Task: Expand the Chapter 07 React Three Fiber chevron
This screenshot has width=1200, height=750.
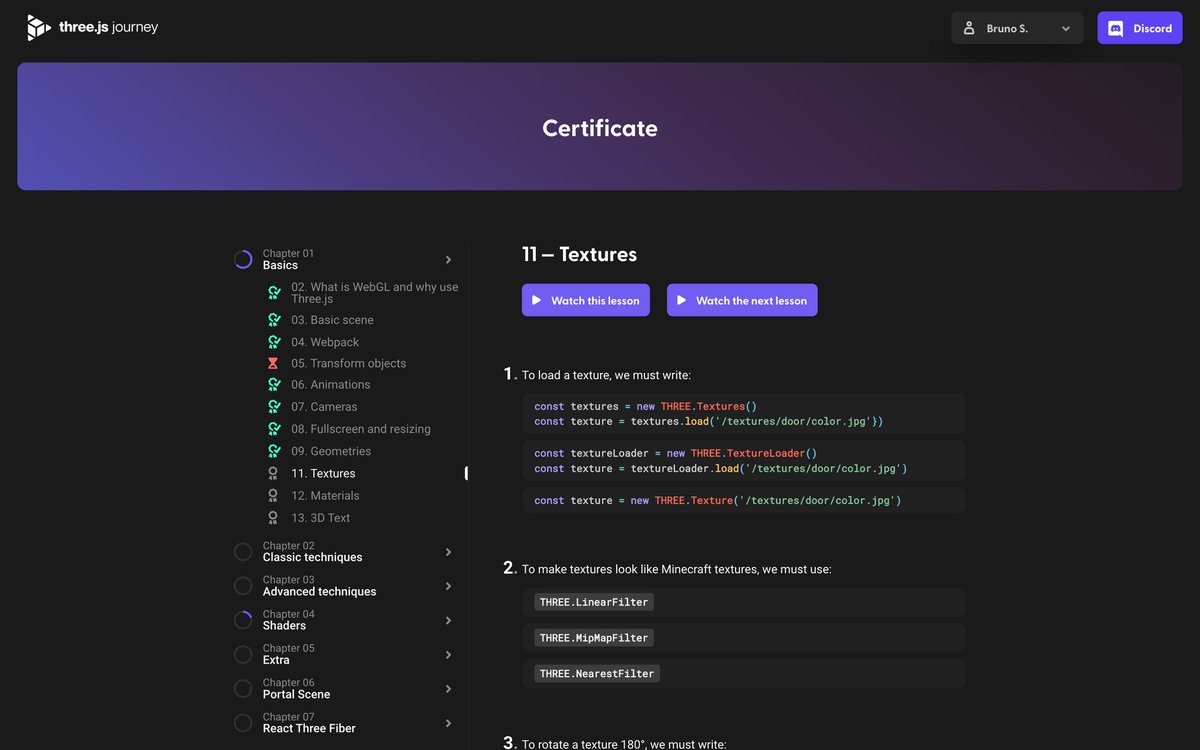Action: [448, 723]
